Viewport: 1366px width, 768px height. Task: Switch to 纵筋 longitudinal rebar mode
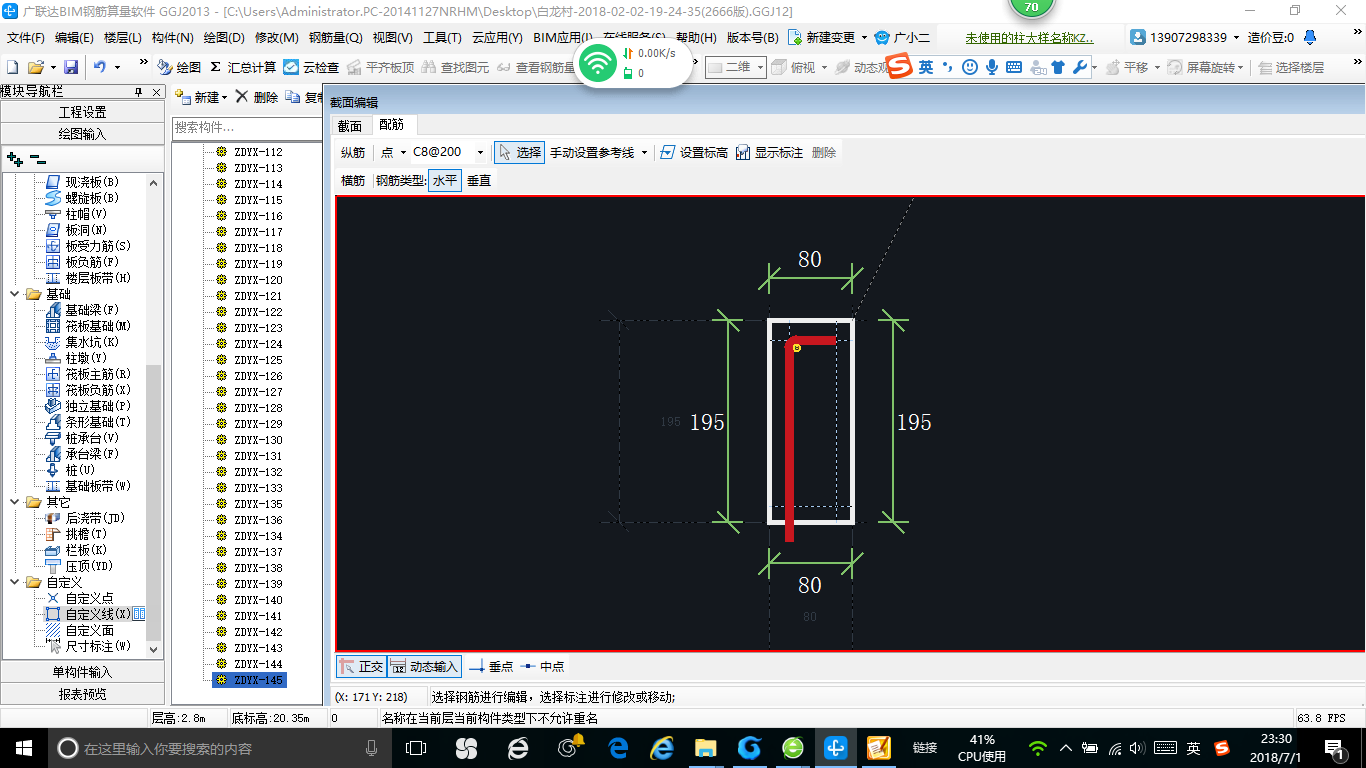coord(352,152)
